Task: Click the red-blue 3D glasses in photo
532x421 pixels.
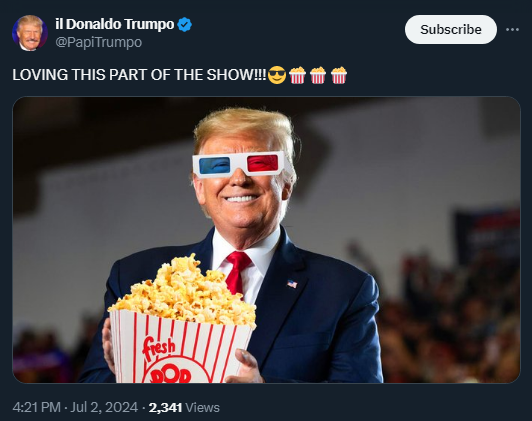Action: (x=241, y=164)
